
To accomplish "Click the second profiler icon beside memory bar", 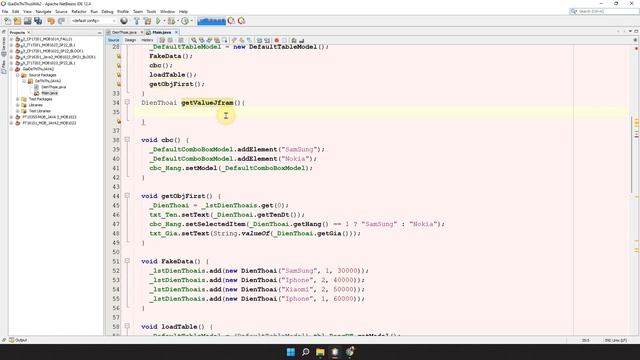I will 242,21.
